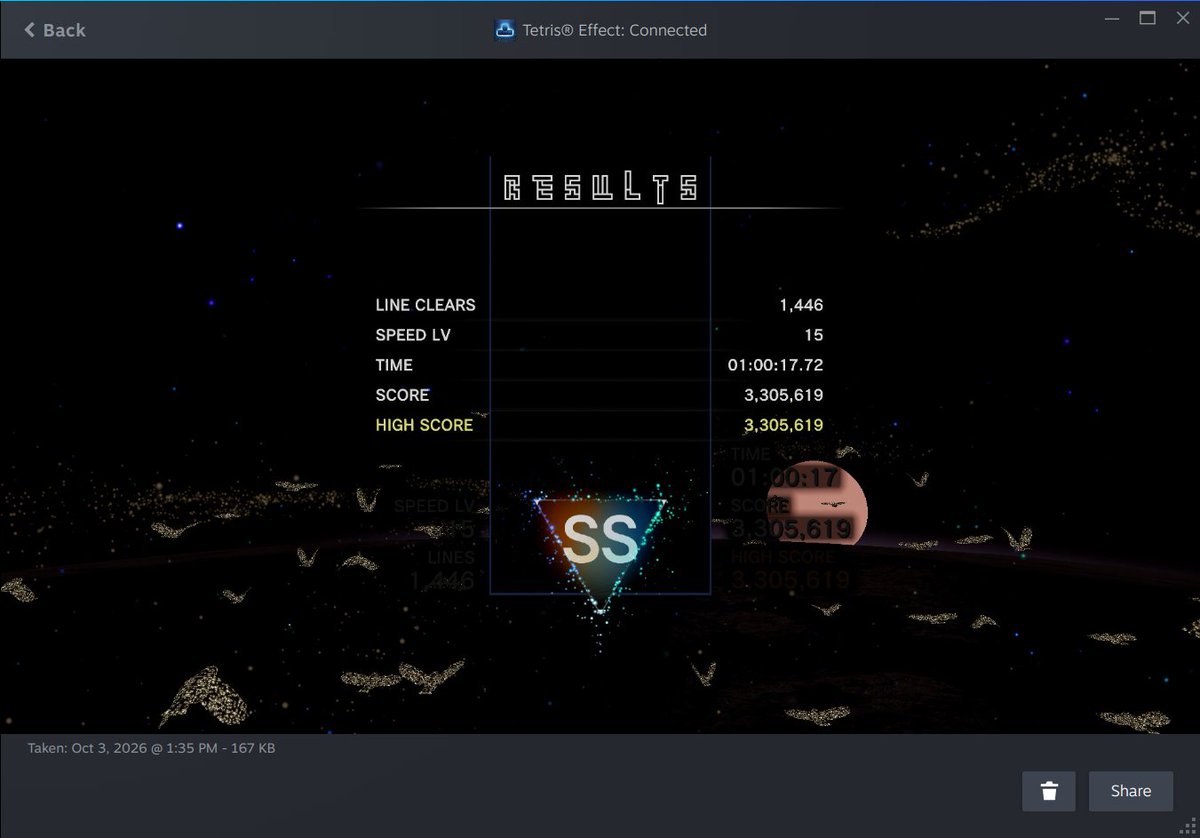The height and width of the screenshot is (838, 1200).
Task: Click the yellow 3,305,619 high score value
Action: 784,425
